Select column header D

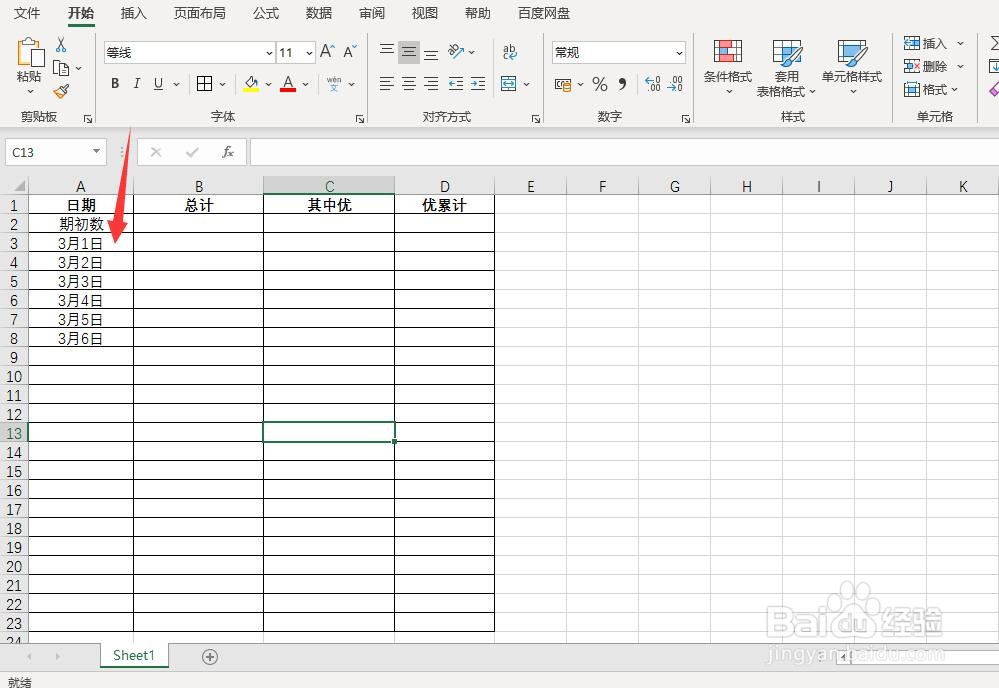pyautogui.click(x=445, y=186)
